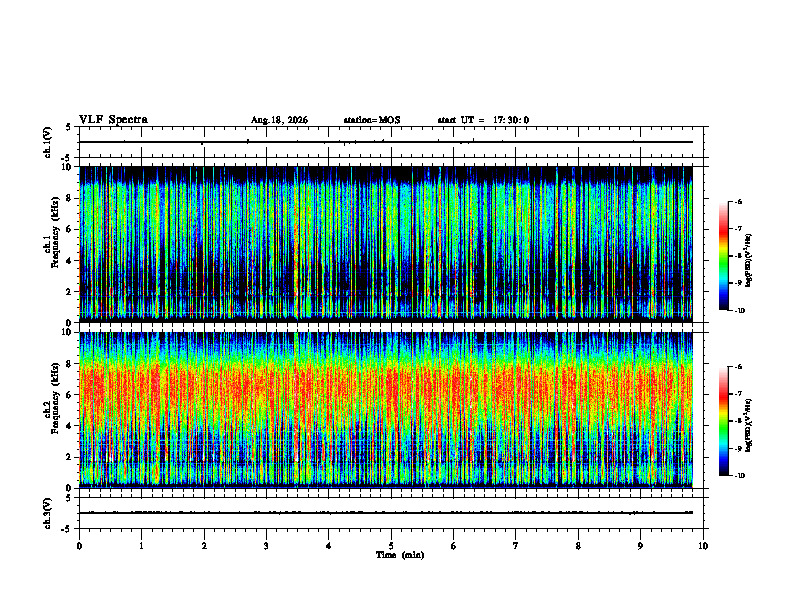This screenshot has width=792, height=612.
Task: Click the "VLF Spectra" plot title
Action: [x=113, y=120]
